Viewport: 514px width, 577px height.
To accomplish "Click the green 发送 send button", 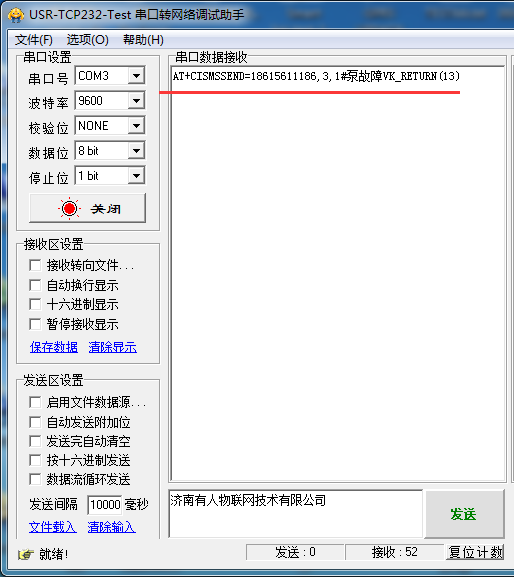I will point(464,514).
